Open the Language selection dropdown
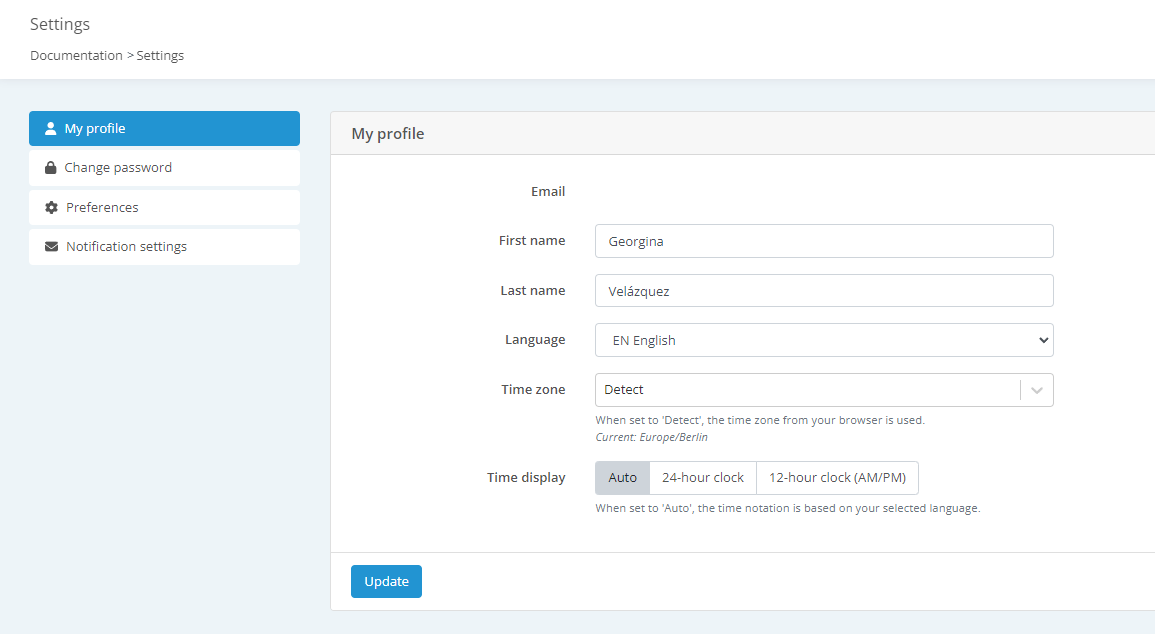 (x=823, y=340)
